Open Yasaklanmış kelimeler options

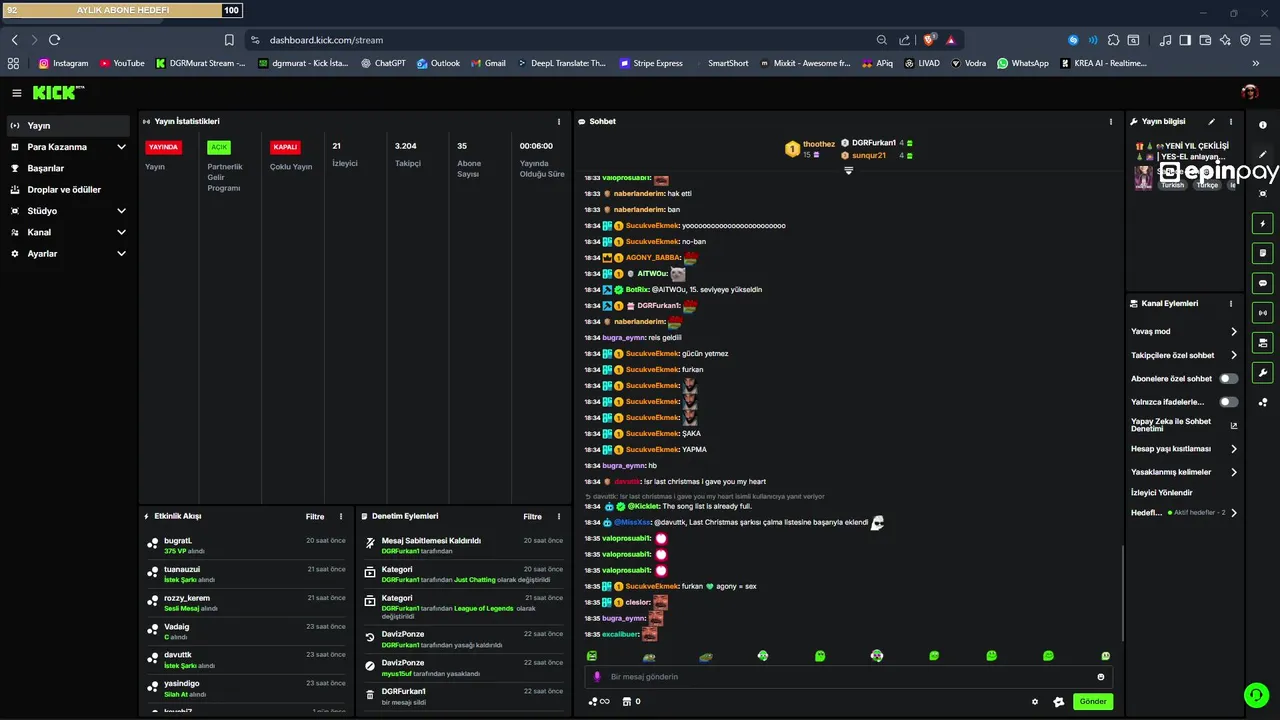1184,472
